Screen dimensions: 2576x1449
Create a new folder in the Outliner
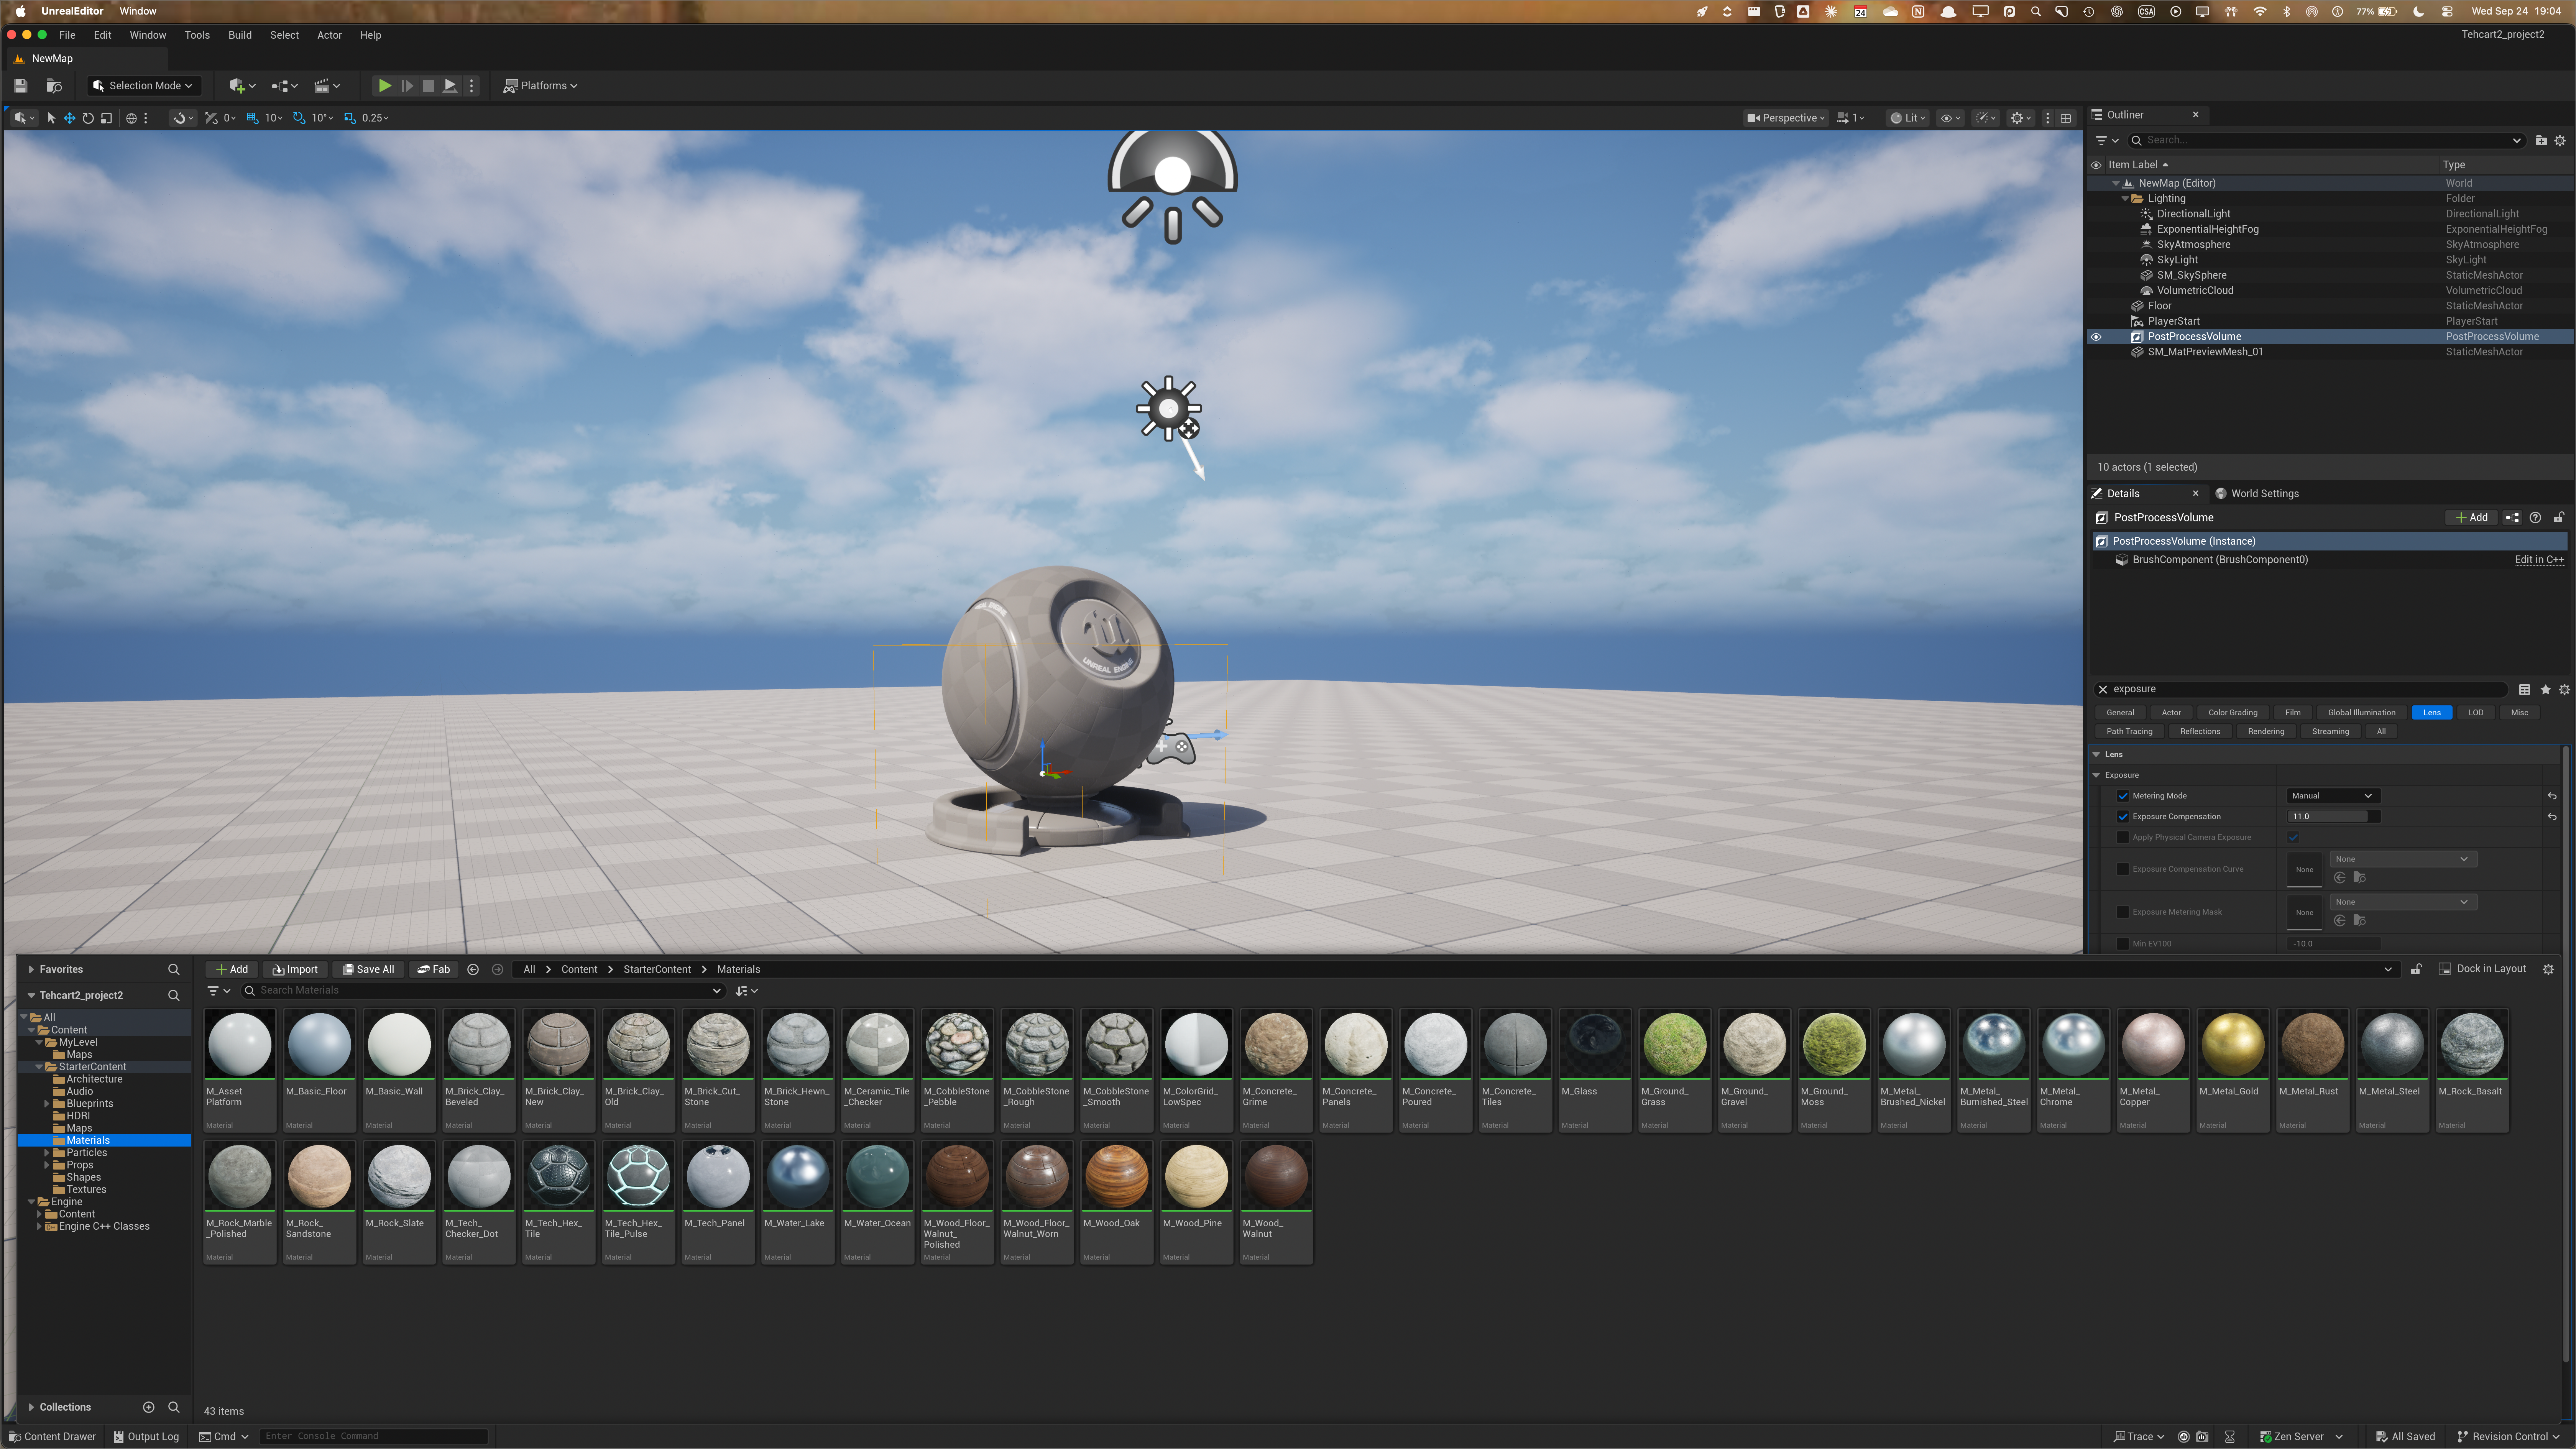tap(2541, 141)
